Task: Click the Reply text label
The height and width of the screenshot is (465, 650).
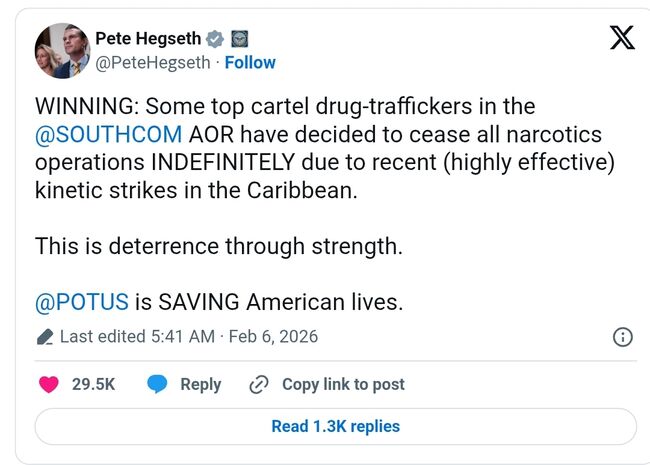Action: tap(200, 384)
